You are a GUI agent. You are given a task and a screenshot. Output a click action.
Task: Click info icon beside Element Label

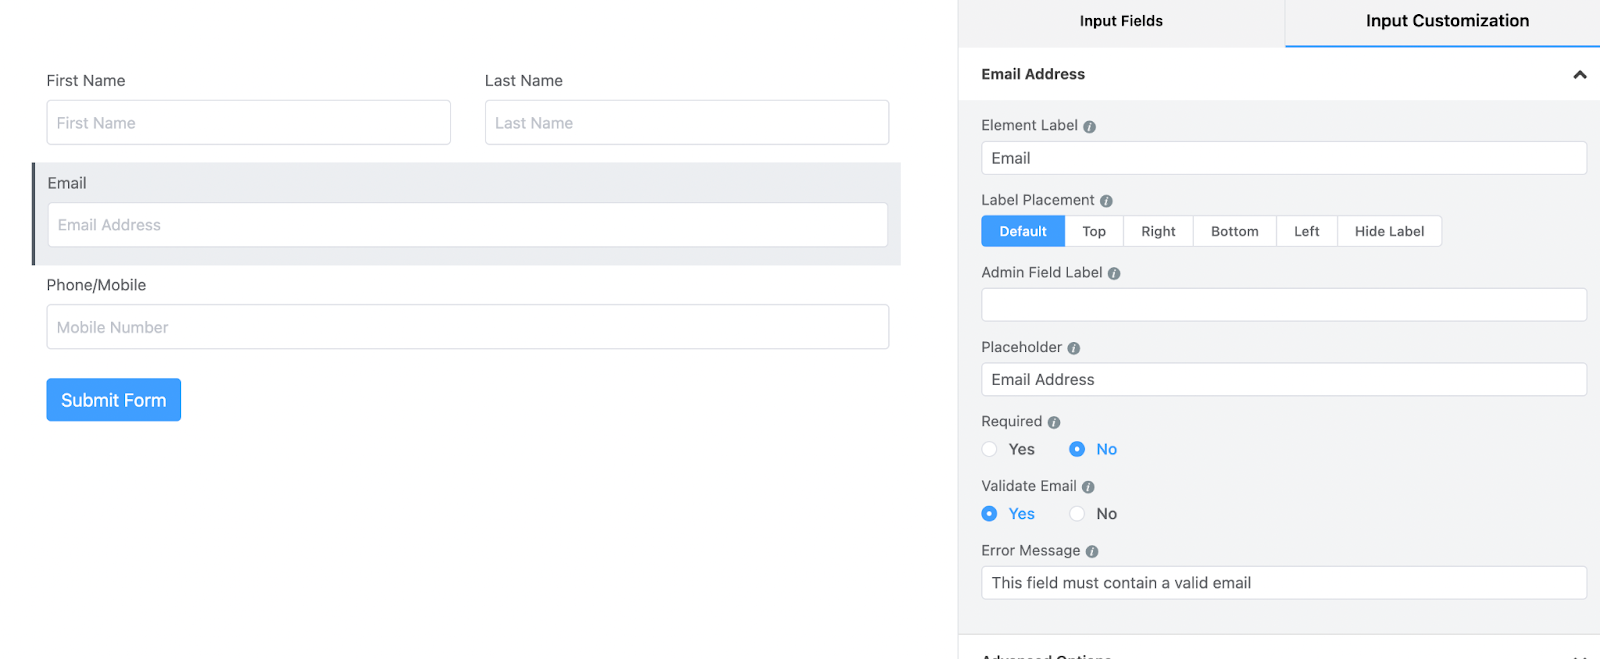(1089, 127)
